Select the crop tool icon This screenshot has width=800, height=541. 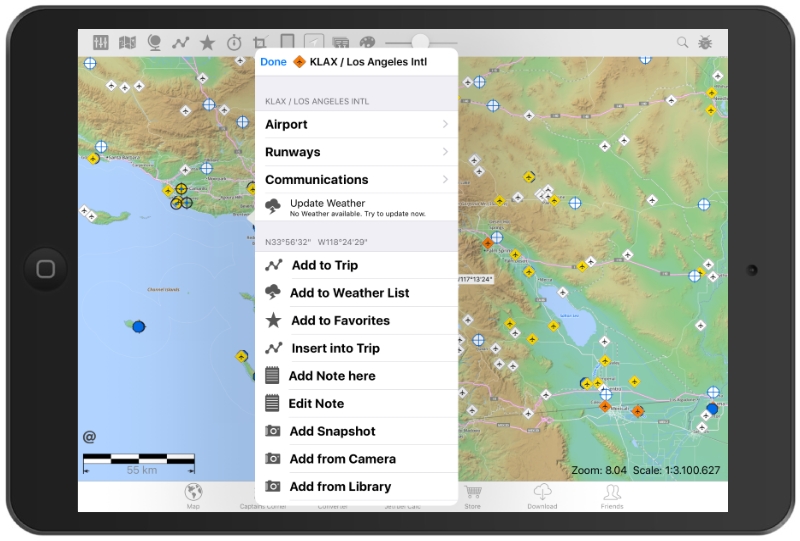tap(260, 42)
